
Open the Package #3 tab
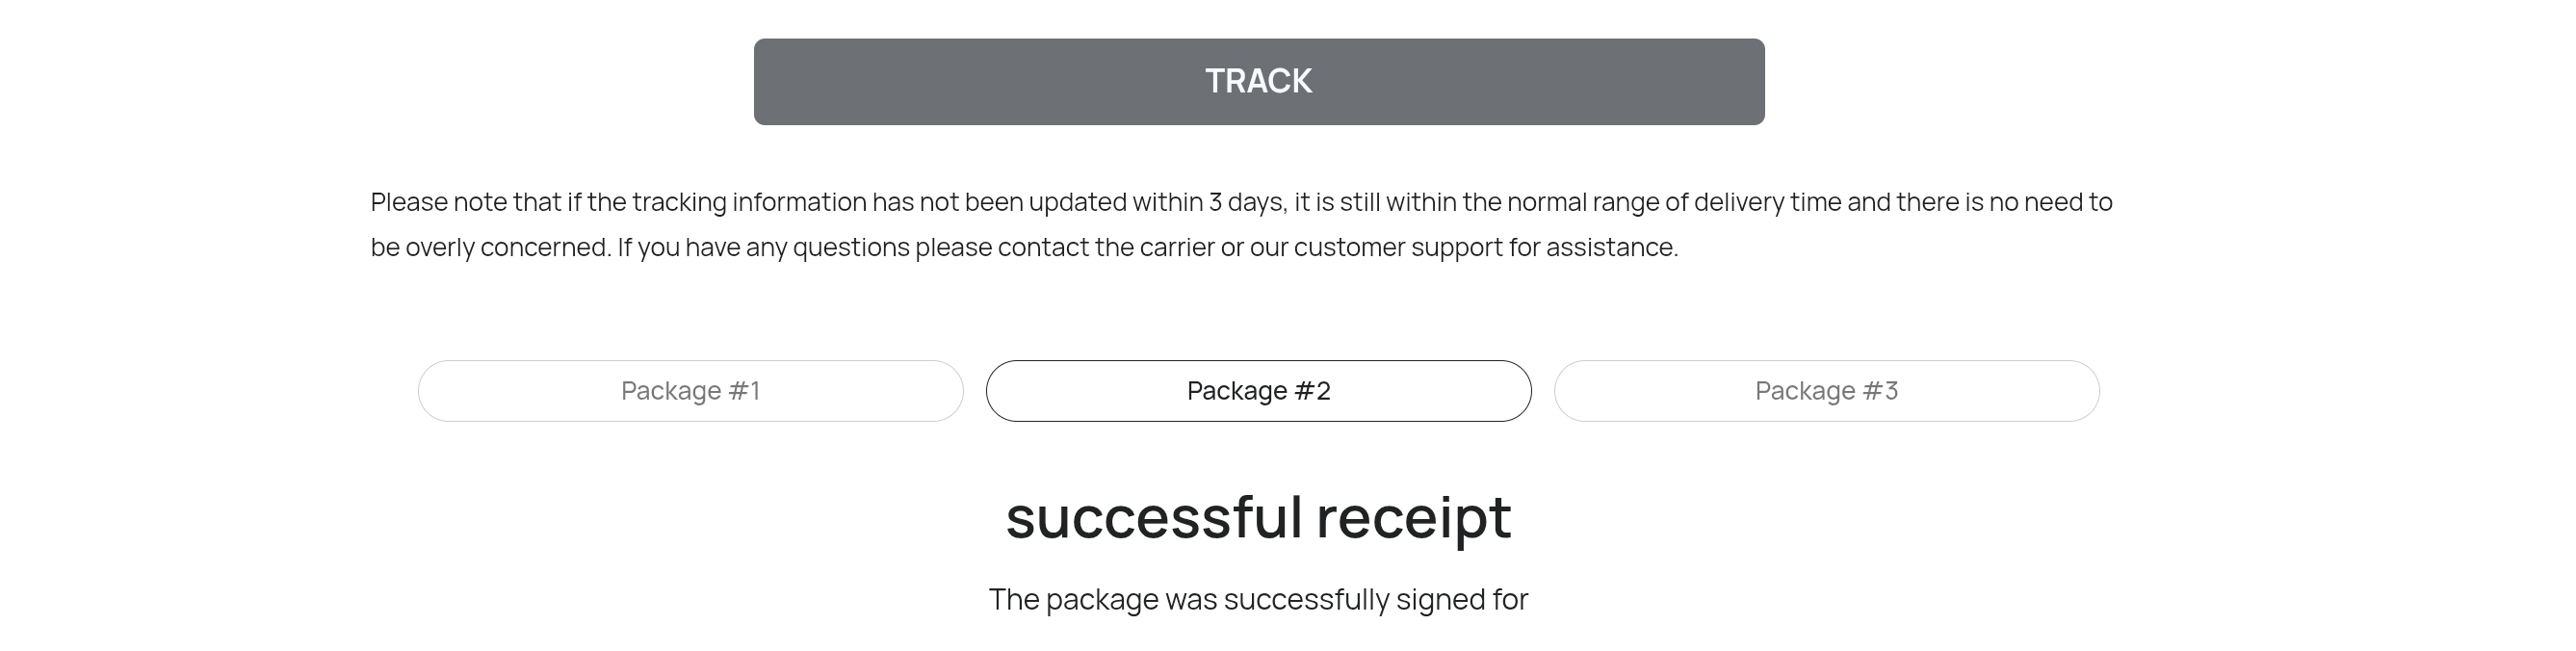pyautogui.click(x=1827, y=391)
